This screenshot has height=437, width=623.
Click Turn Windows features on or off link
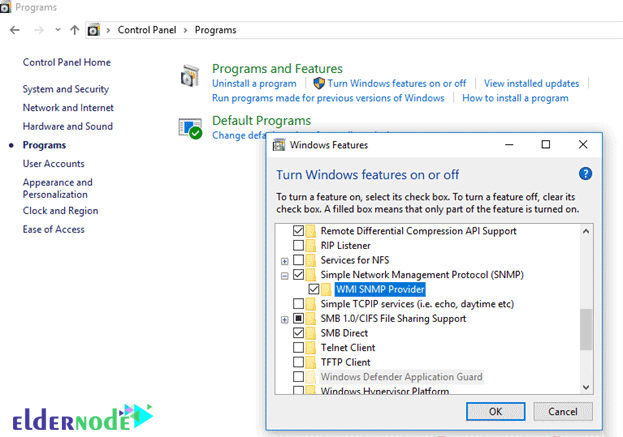point(397,83)
